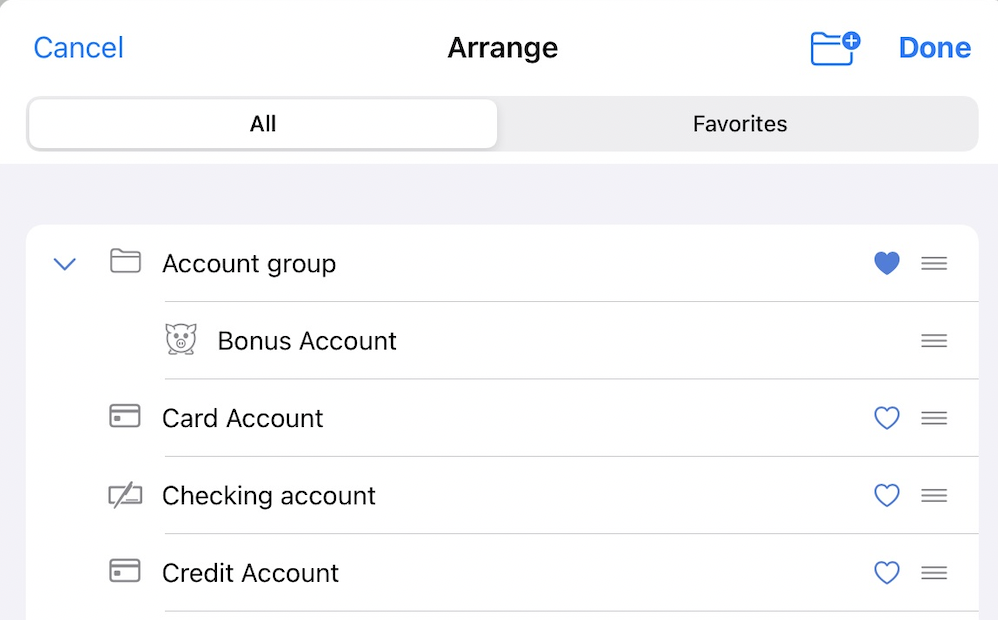Click the Checking account crossed-card icon
This screenshot has height=620, width=998.
tap(125, 495)
